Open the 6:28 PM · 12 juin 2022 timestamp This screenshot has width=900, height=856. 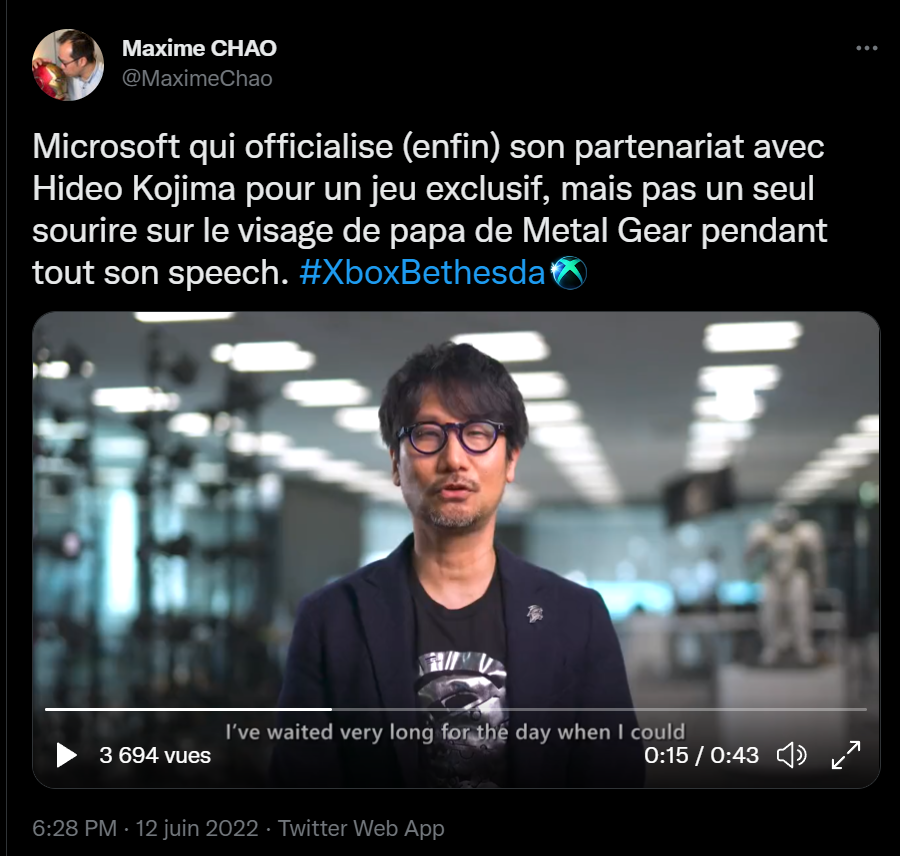[145, 828]
